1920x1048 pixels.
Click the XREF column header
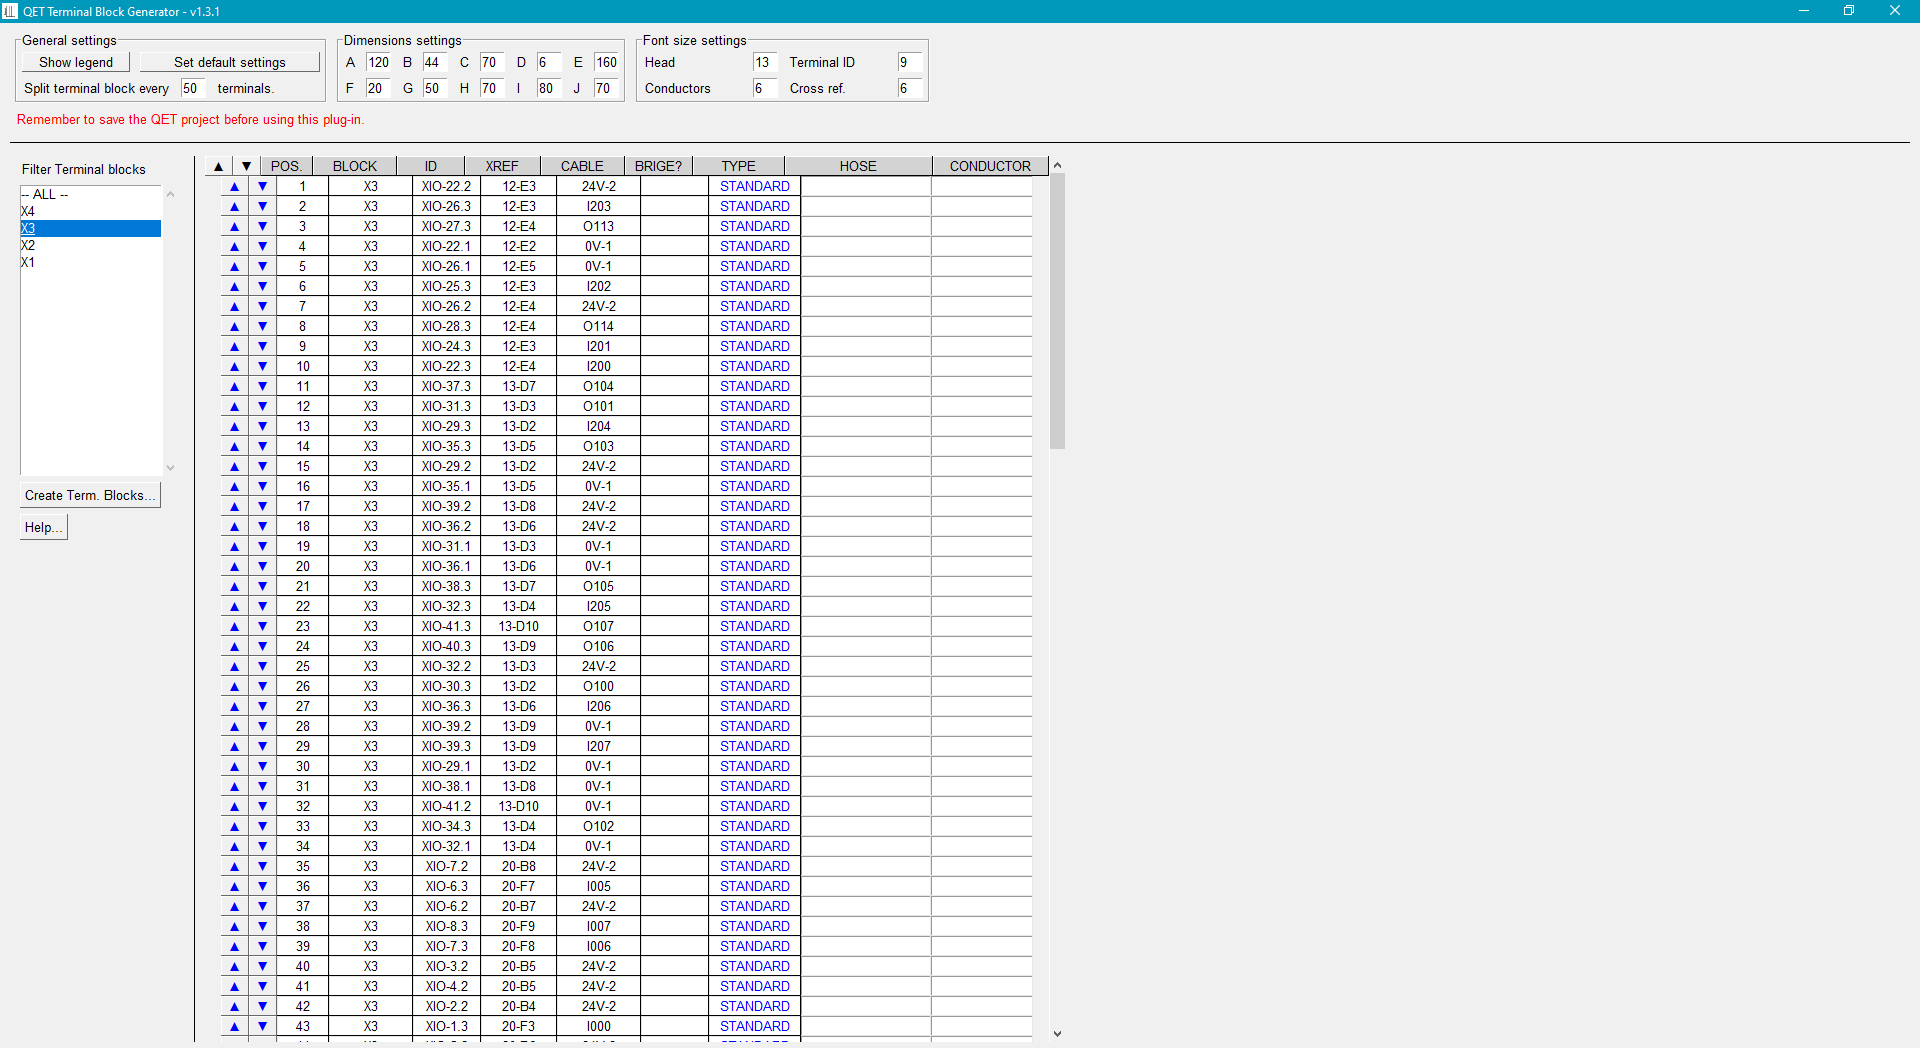click(x=502, y=166)
